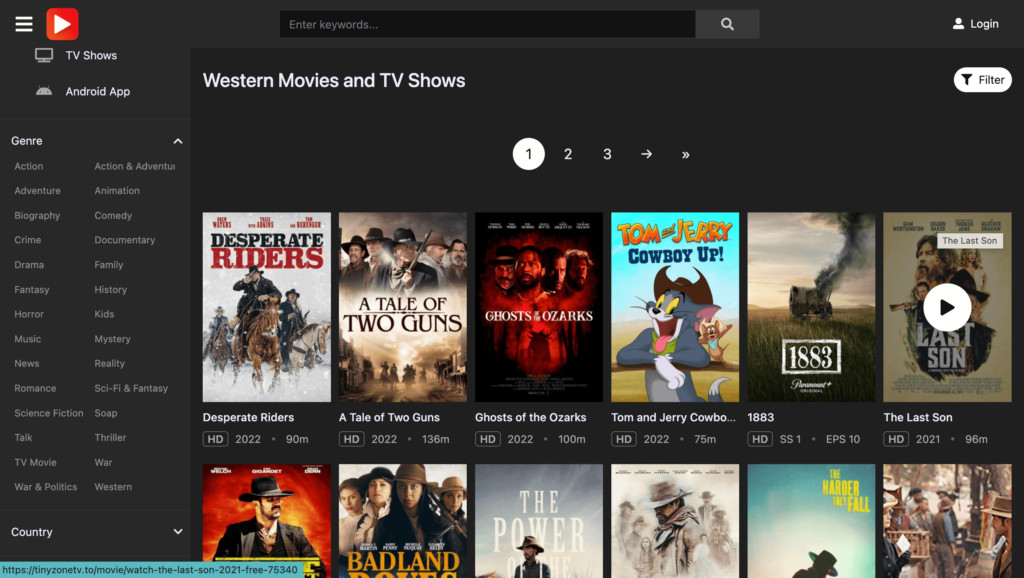Select the Animation genre

click(117, 191)
